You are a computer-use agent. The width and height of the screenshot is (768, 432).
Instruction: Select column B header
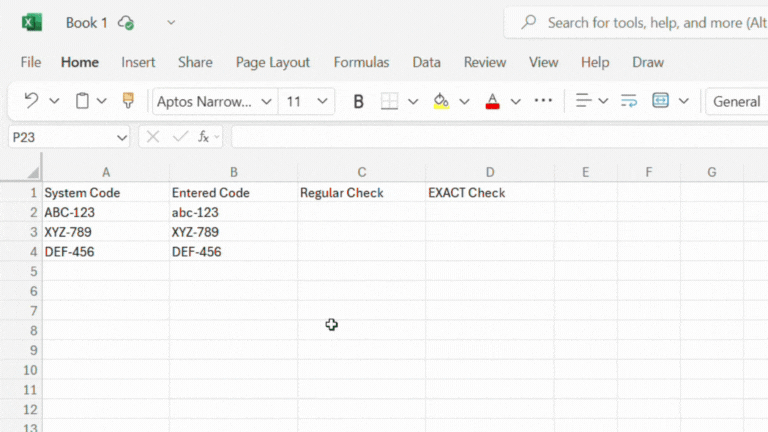[x=234, y=172]
